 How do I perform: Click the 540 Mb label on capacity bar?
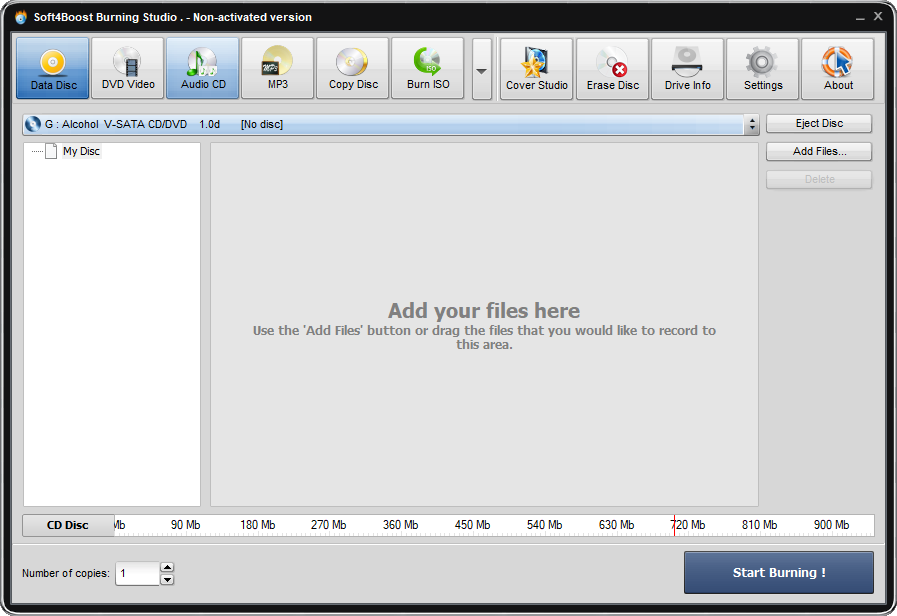pos(544,525)
